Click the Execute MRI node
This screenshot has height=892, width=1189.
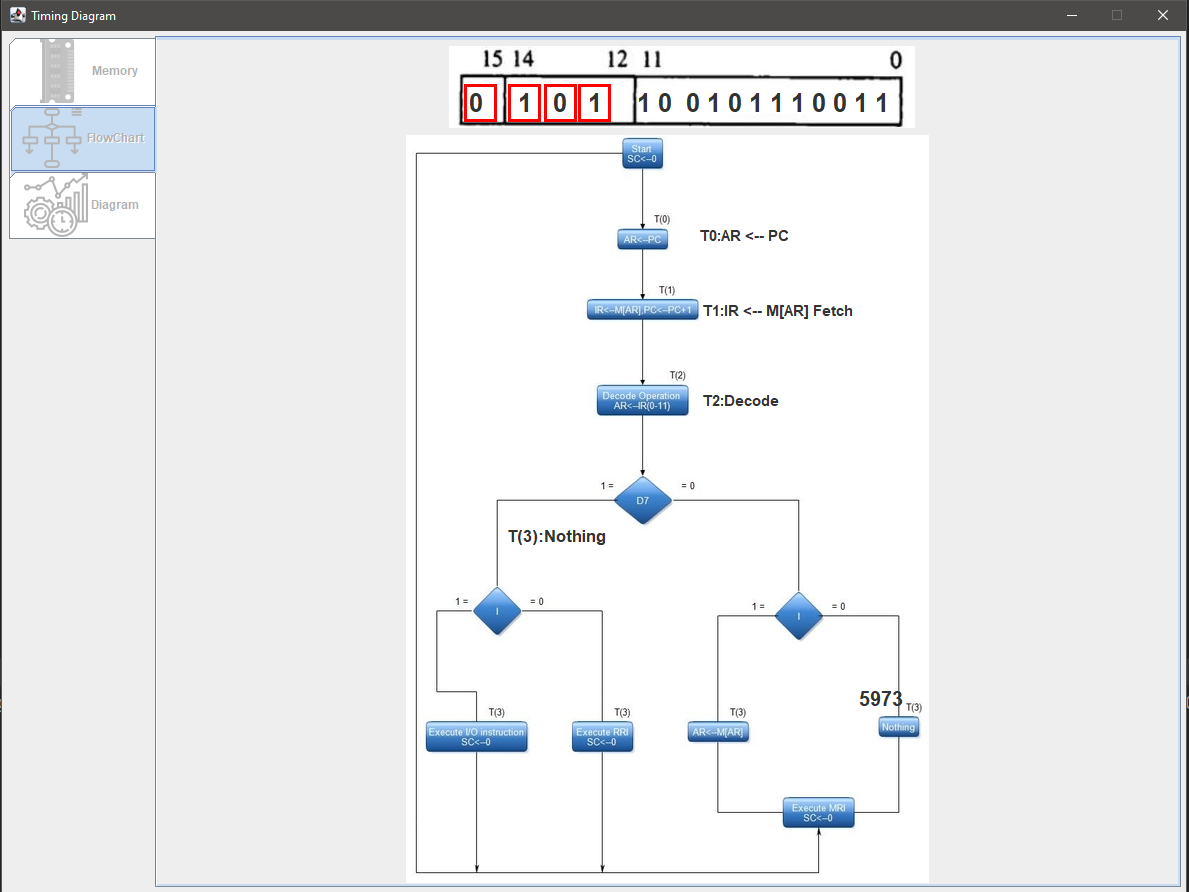pyautogui.click(x=818, y=813)
